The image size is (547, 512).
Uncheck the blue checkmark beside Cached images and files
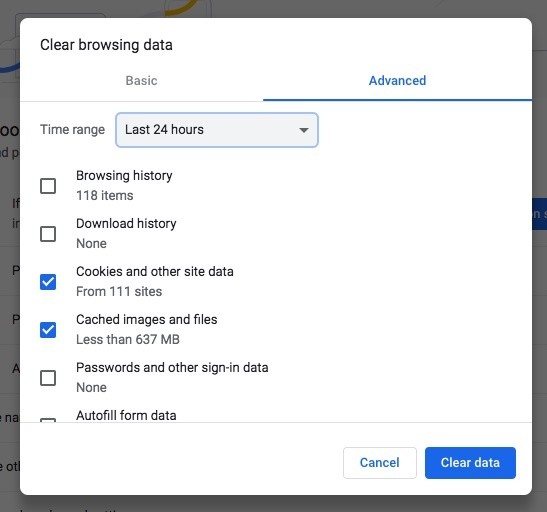(48, 330)
